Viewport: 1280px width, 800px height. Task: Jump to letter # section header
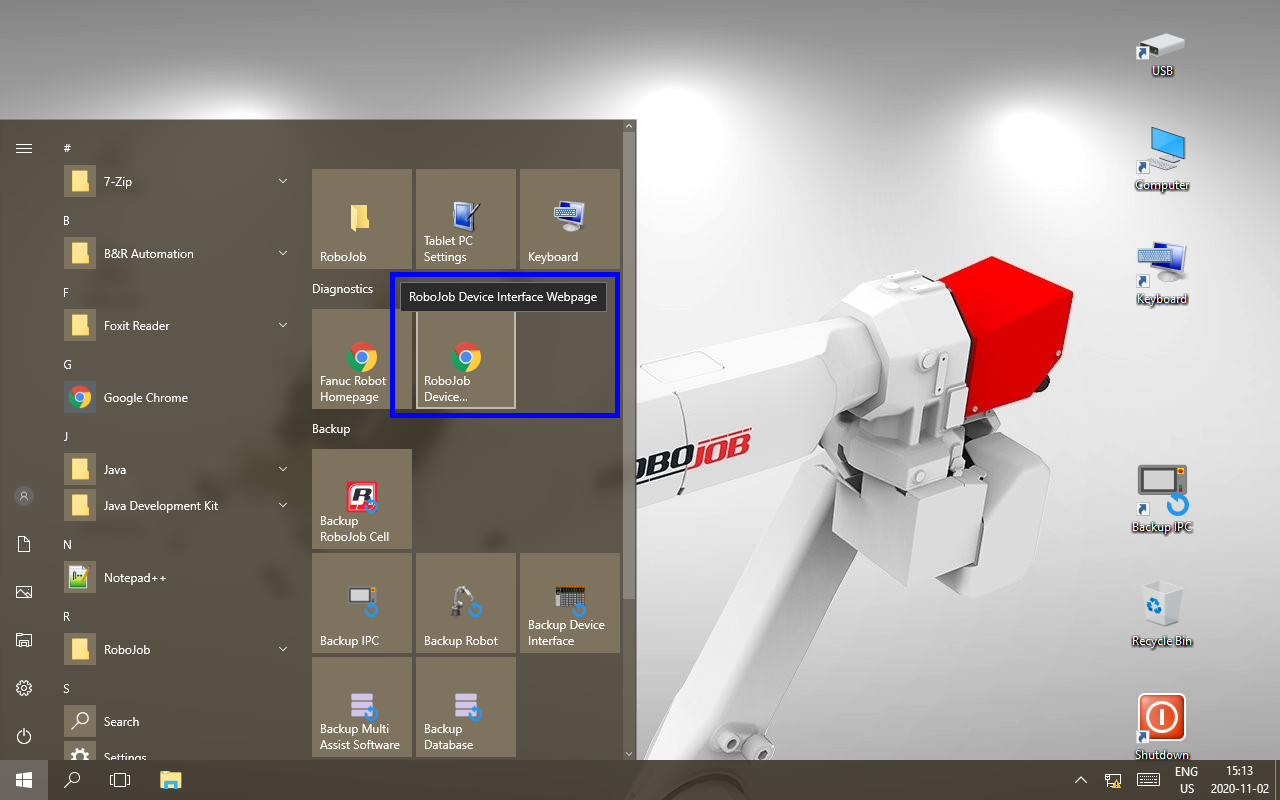click(x=67, y=148)
